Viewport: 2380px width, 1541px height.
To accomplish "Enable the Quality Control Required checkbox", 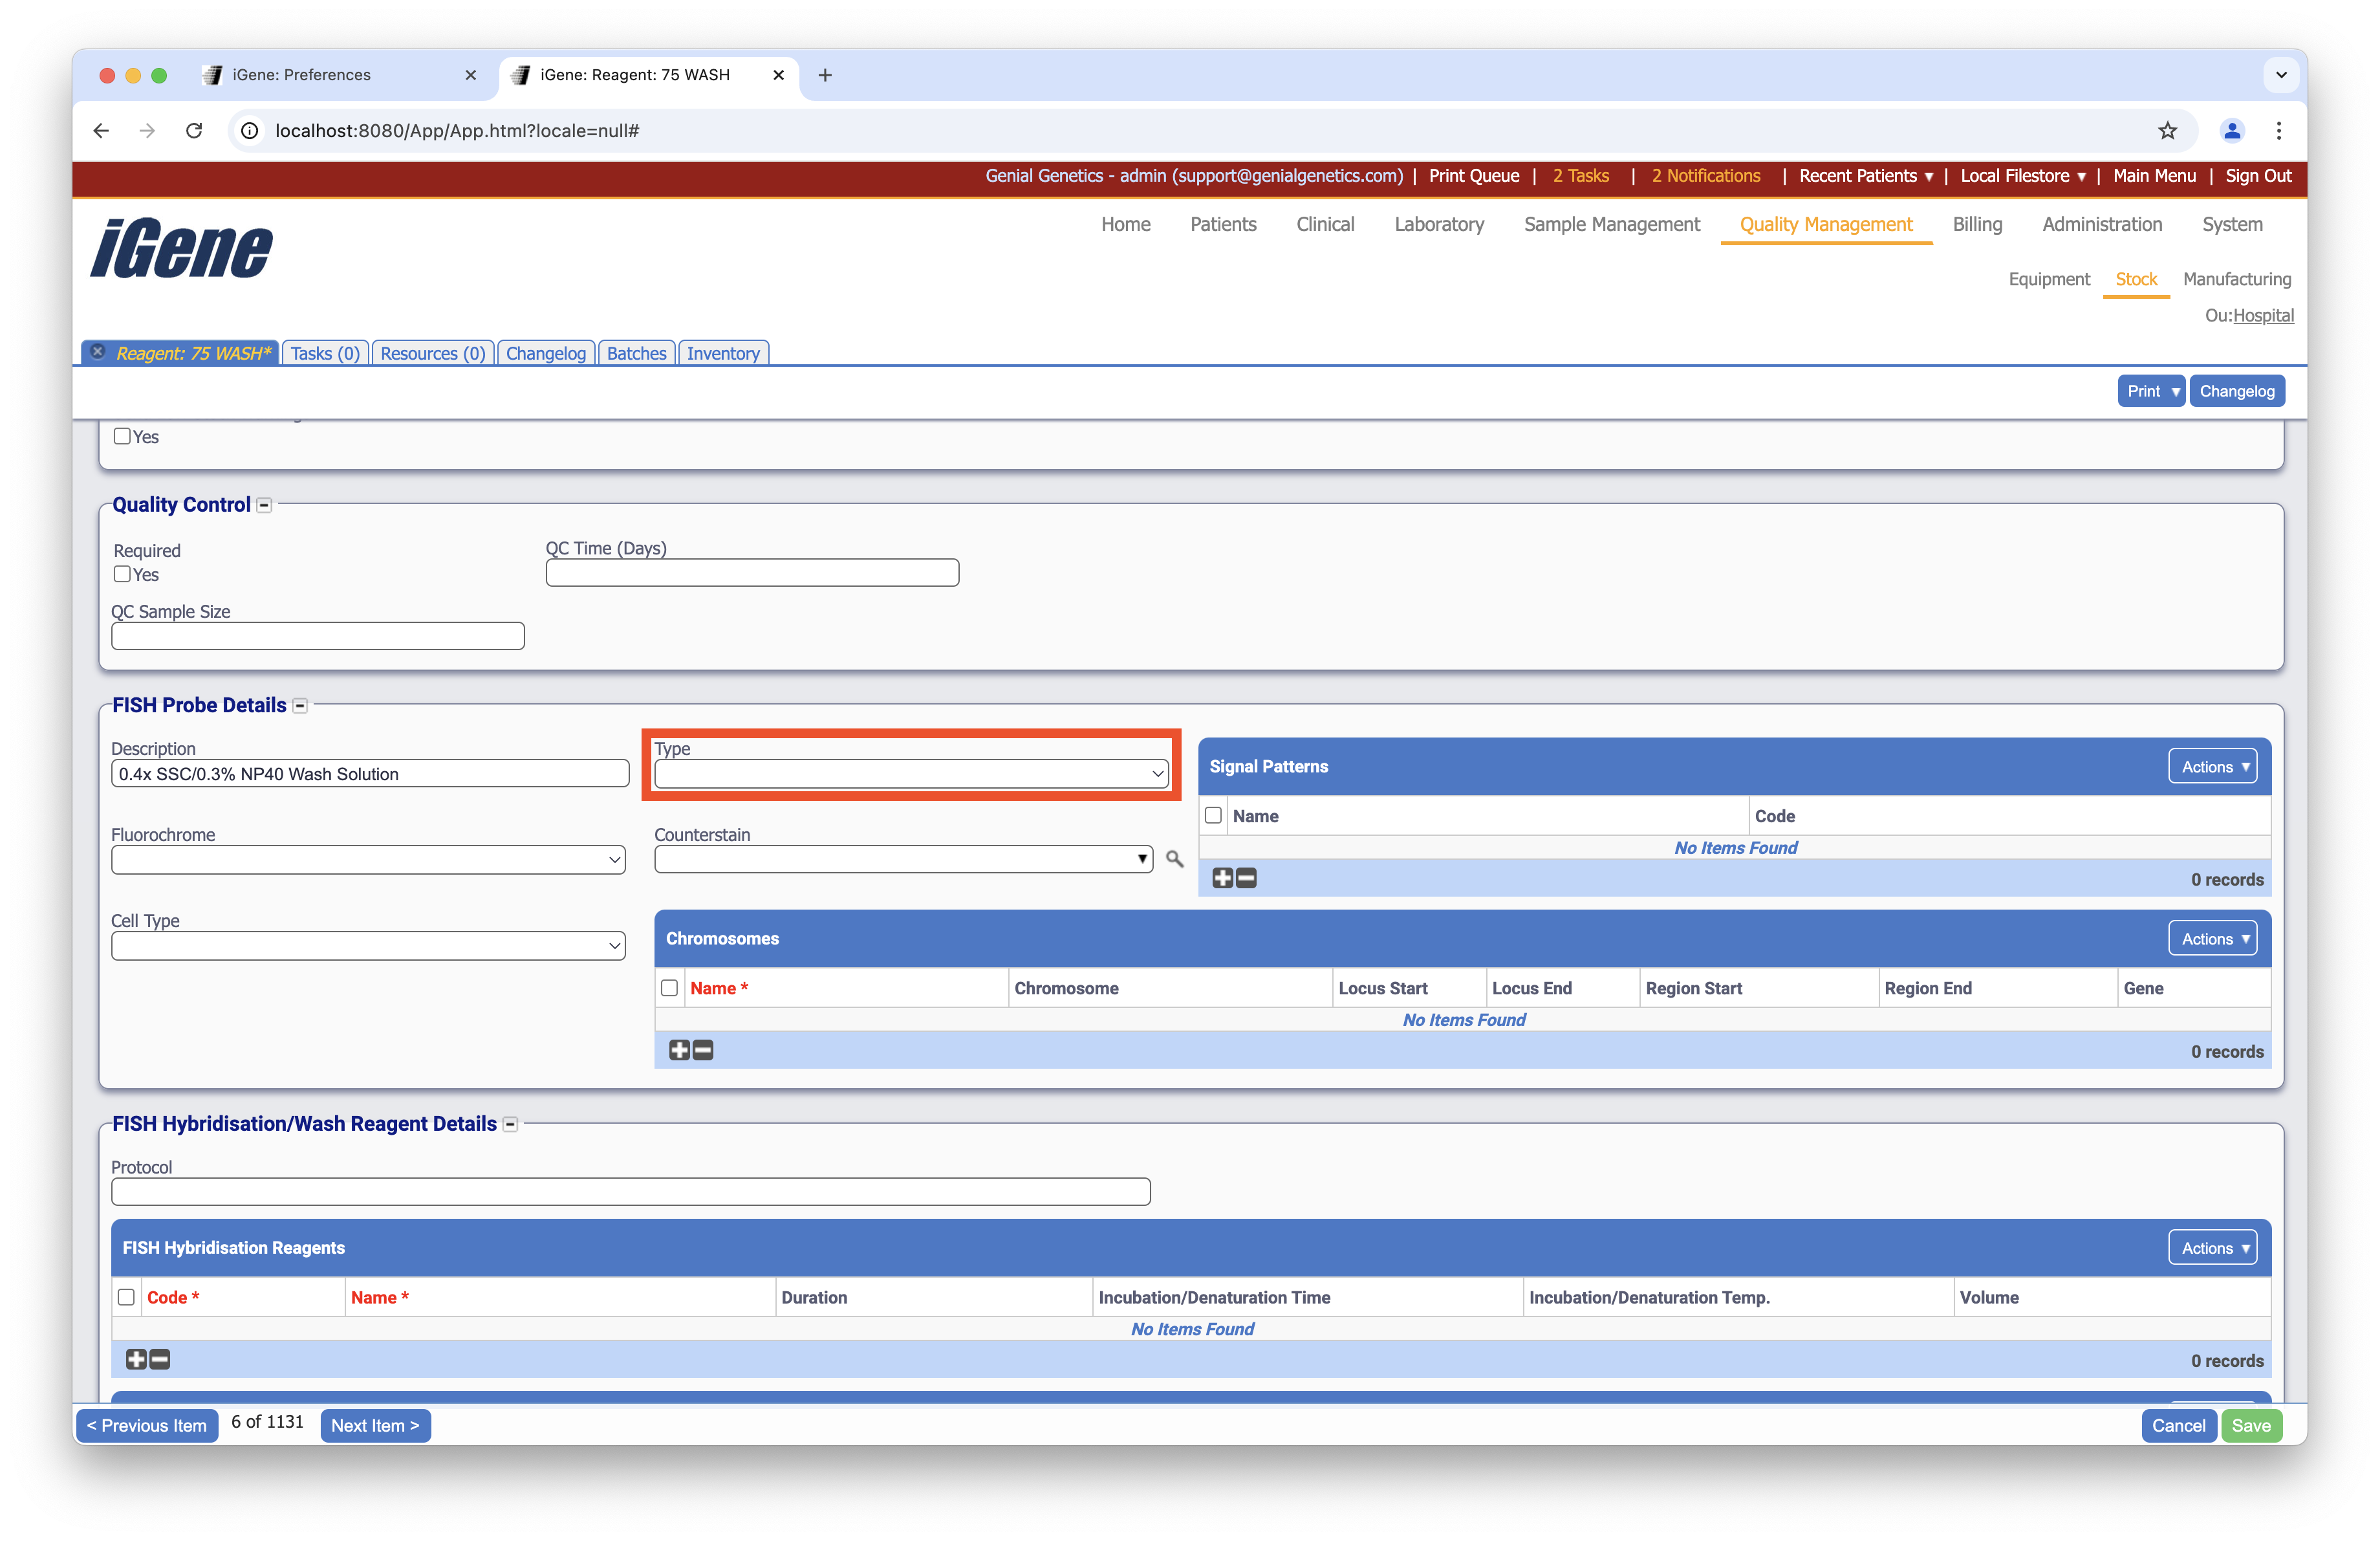I will [122, 574].
